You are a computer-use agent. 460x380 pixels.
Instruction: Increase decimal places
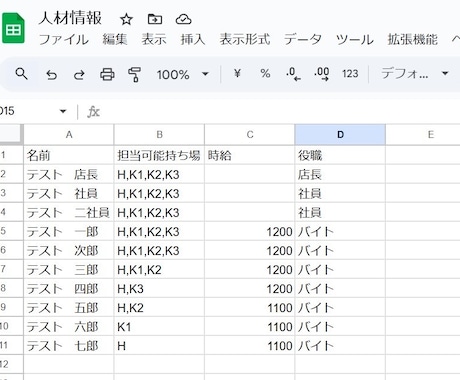[322, 74]
